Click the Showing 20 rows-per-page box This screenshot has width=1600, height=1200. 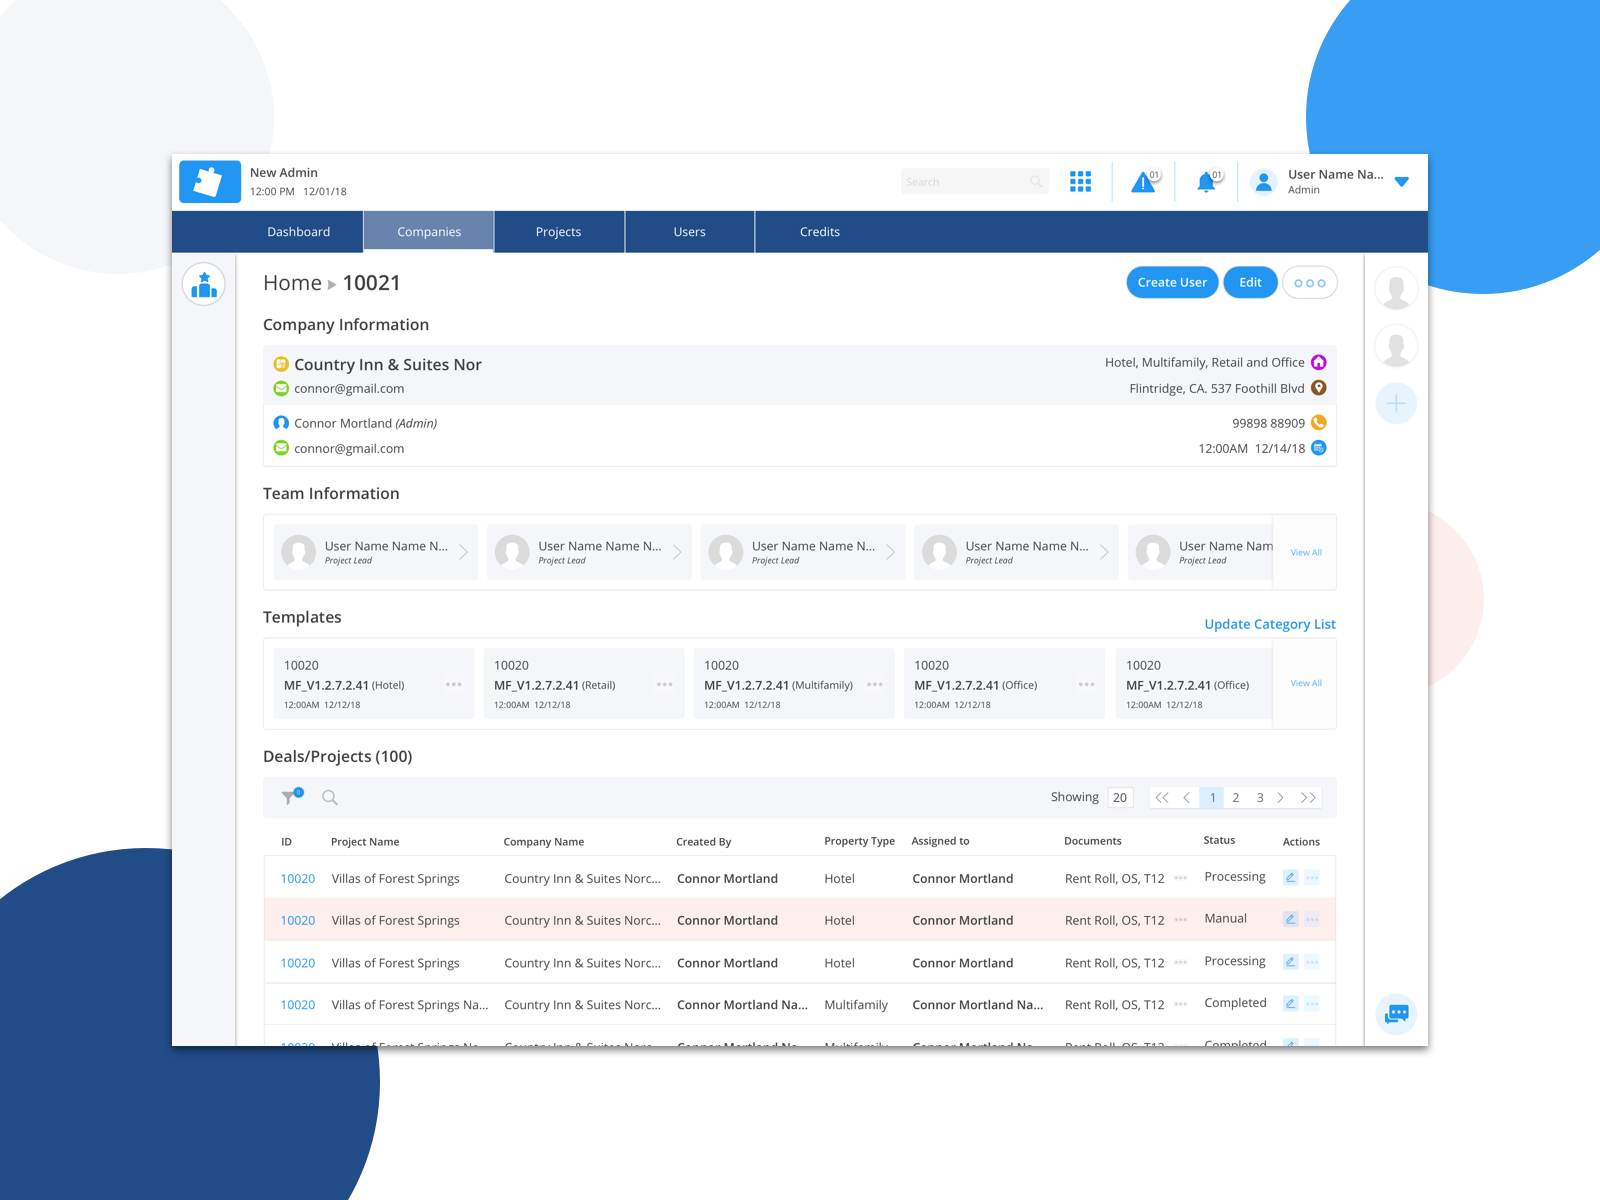click(x=1120, y=798)
